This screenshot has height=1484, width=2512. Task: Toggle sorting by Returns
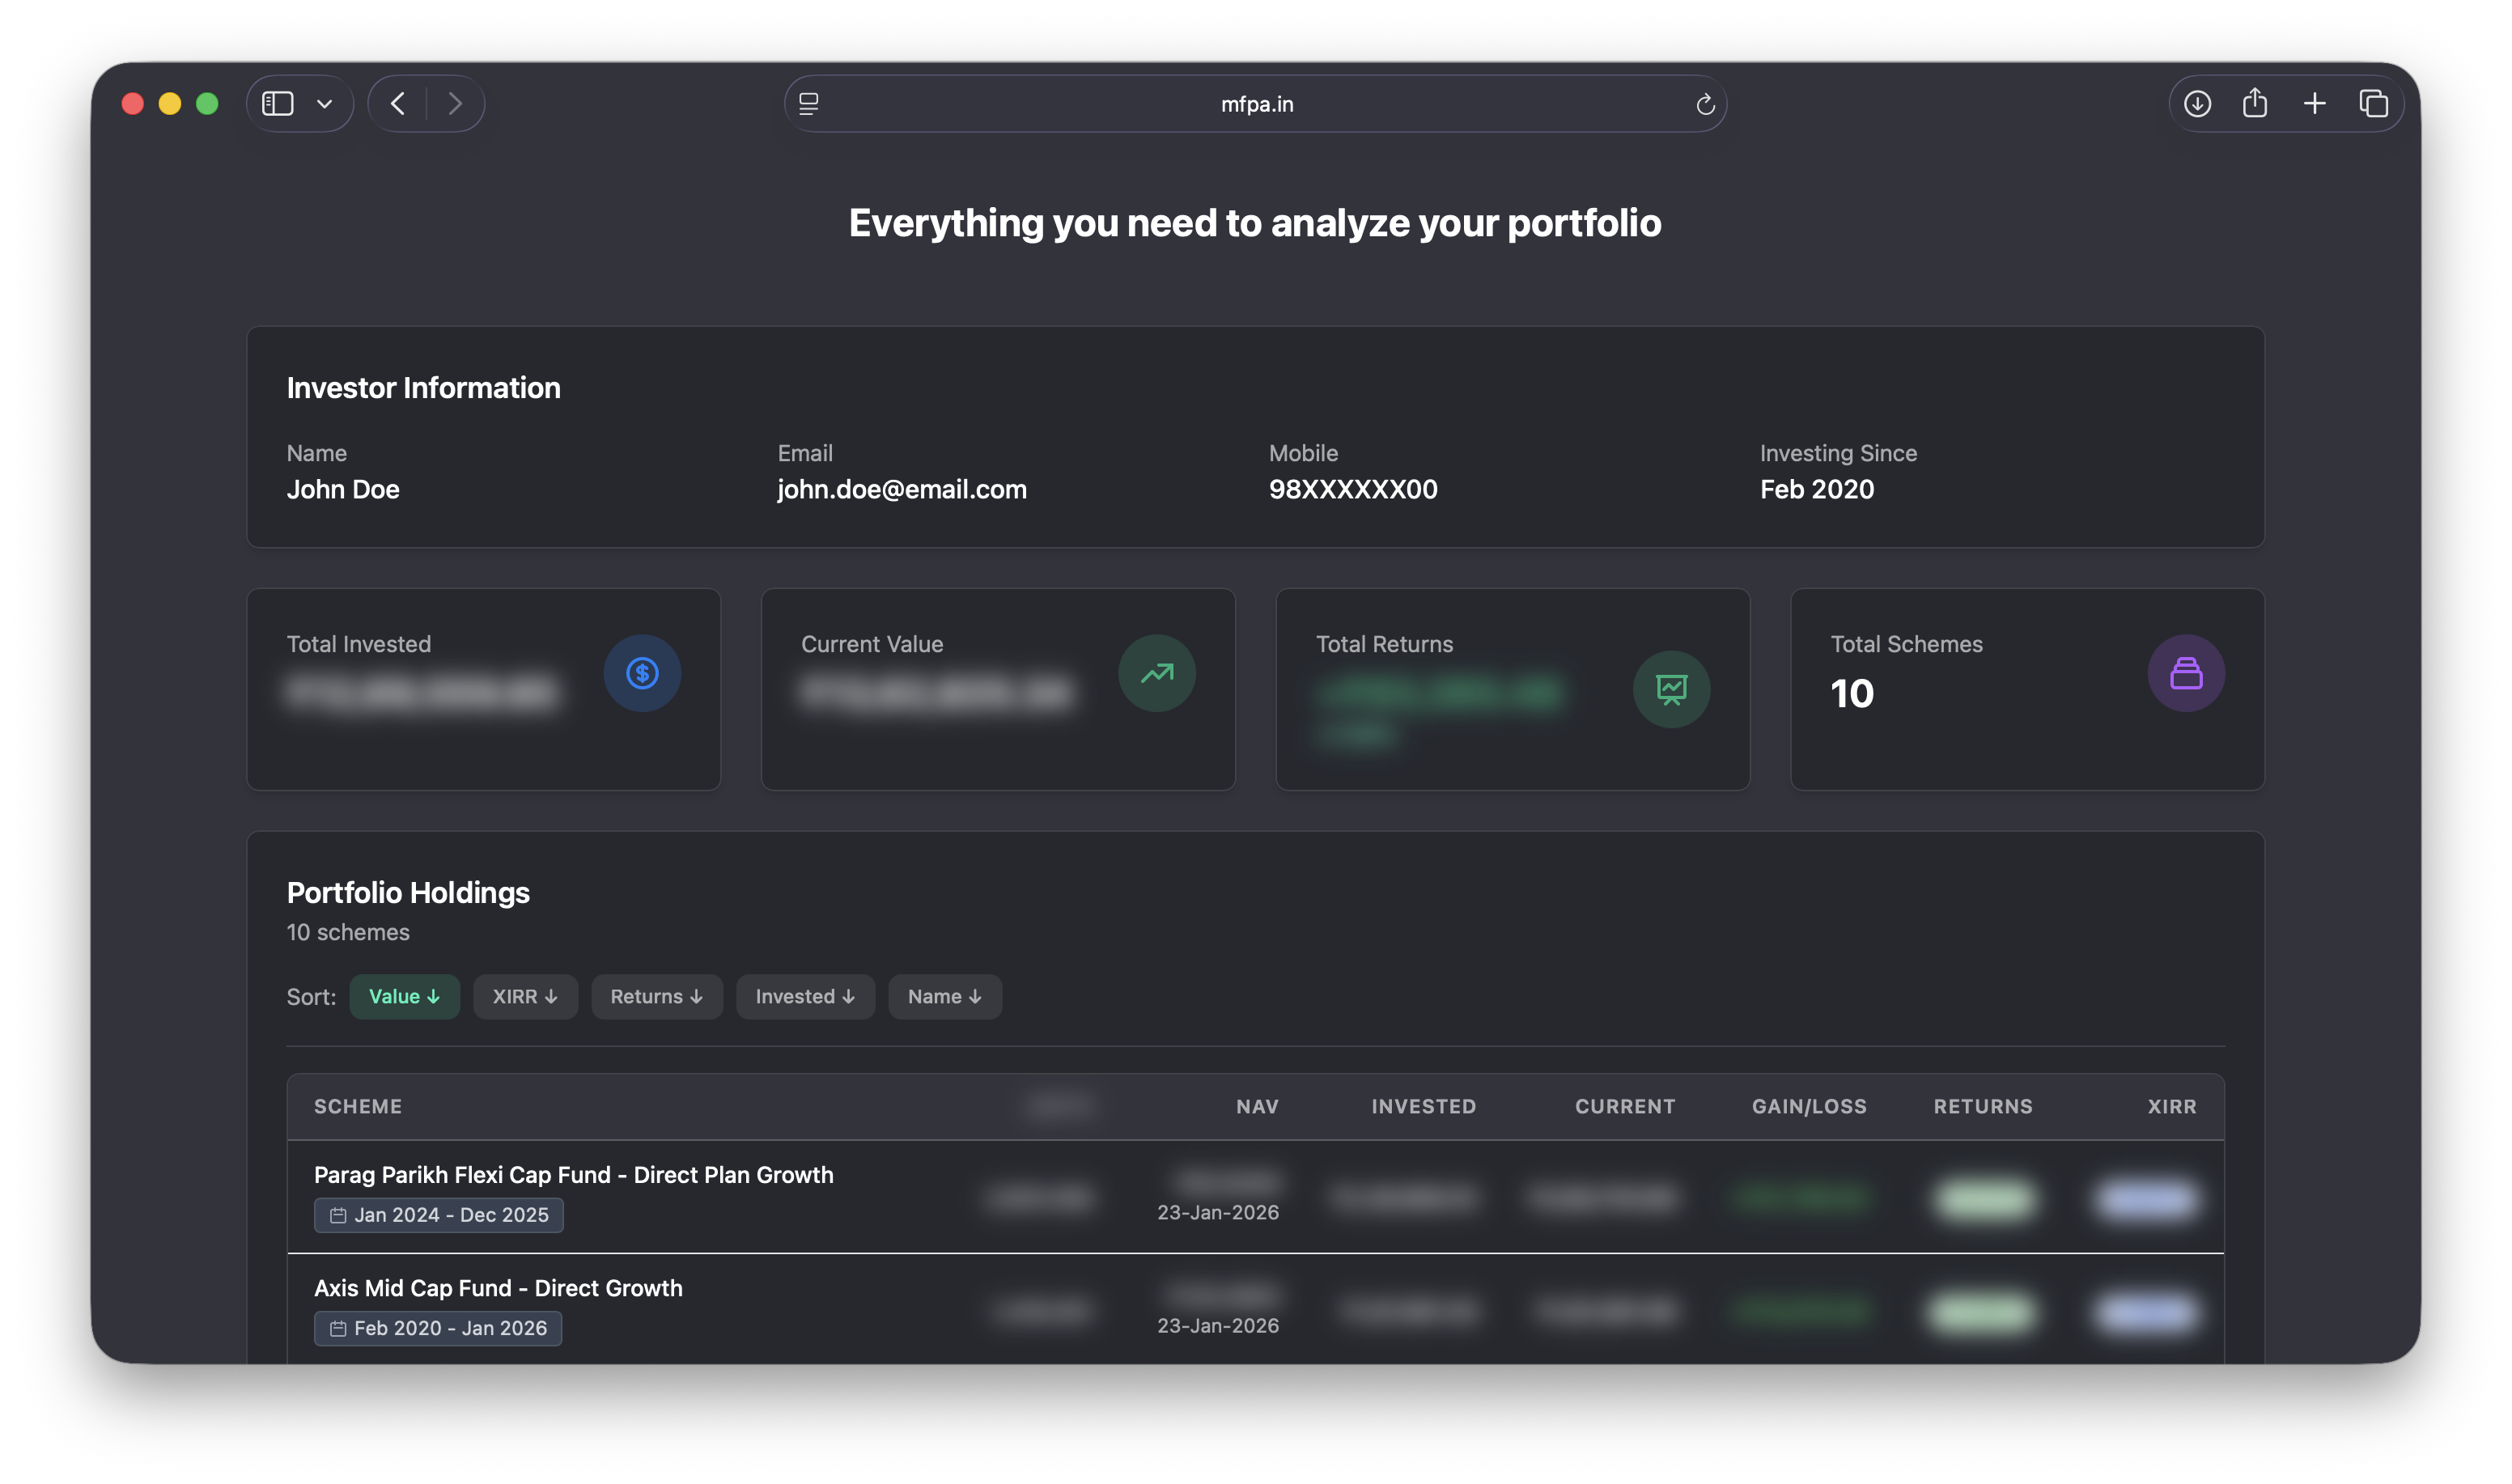656,996
